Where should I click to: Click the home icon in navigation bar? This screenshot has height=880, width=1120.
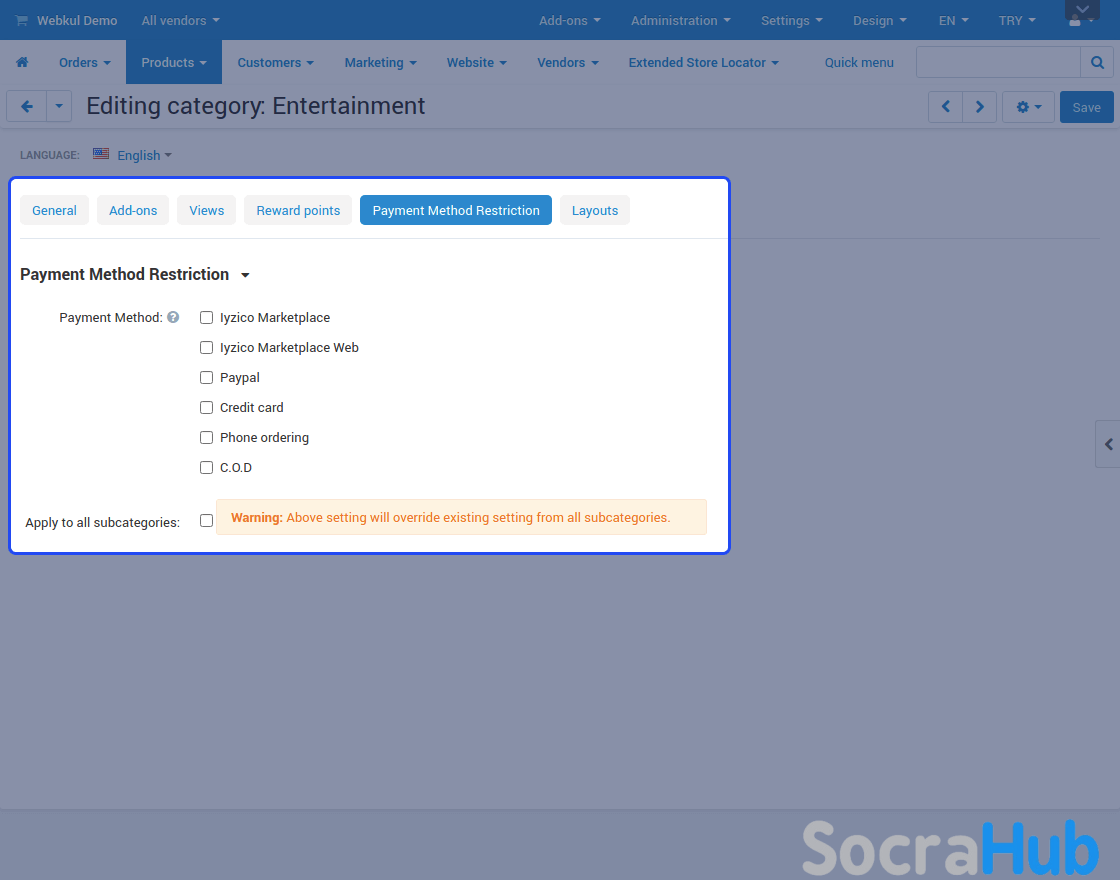22,62
